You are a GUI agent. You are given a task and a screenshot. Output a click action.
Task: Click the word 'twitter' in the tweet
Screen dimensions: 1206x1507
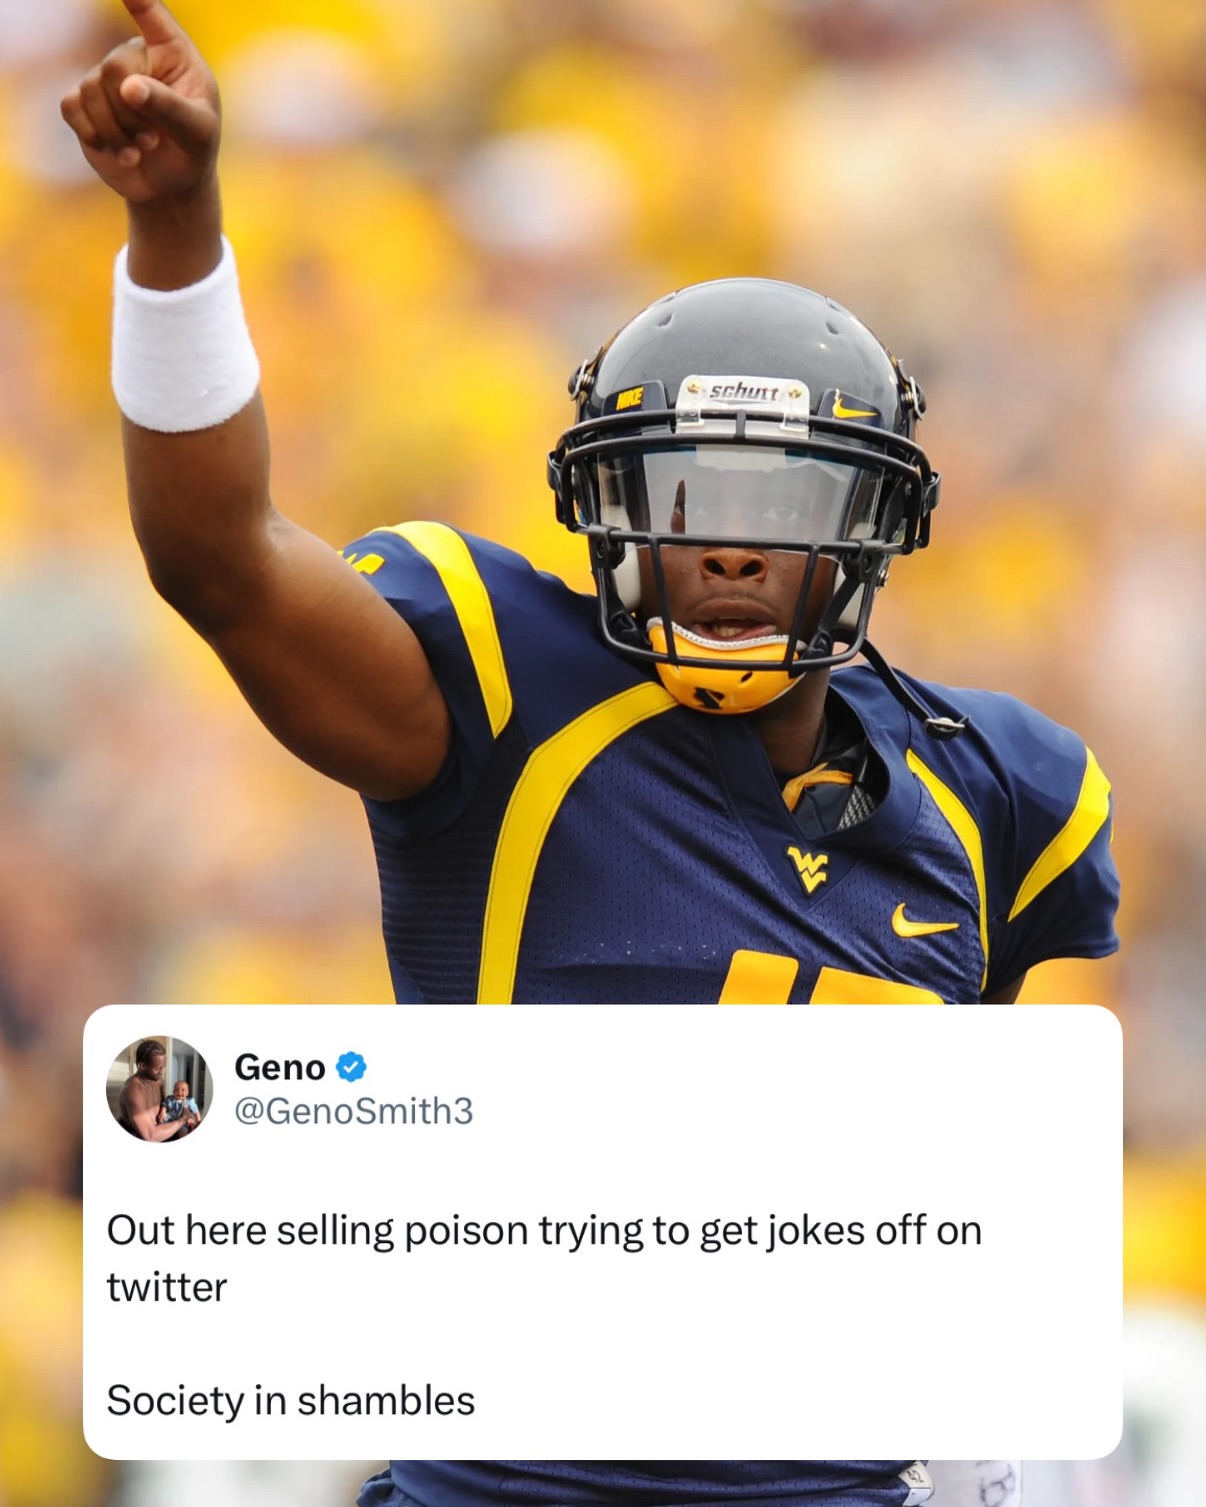coord(167,1287)
